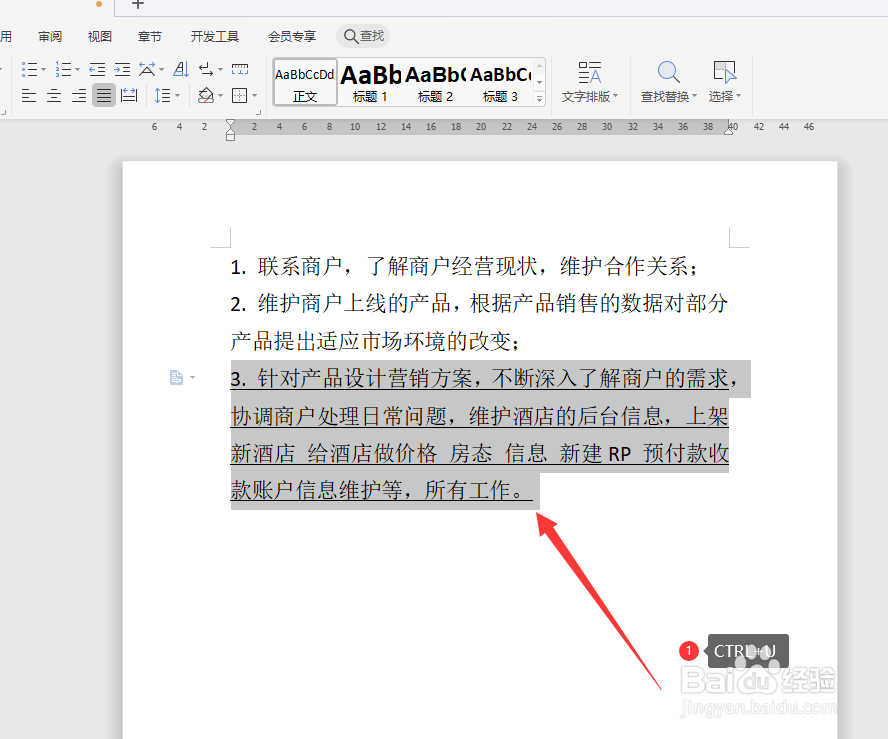The image size is (888, 739).
Task: Click the increase indent icon
Action: (122, 69)
